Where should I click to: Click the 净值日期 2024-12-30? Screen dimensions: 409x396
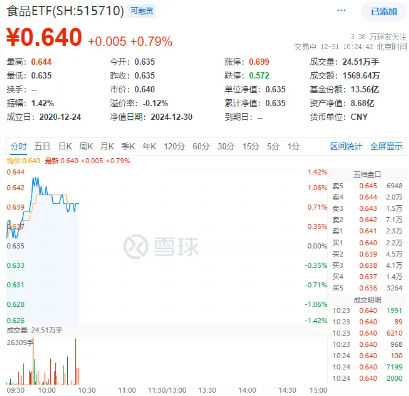(x=171, y=117)
